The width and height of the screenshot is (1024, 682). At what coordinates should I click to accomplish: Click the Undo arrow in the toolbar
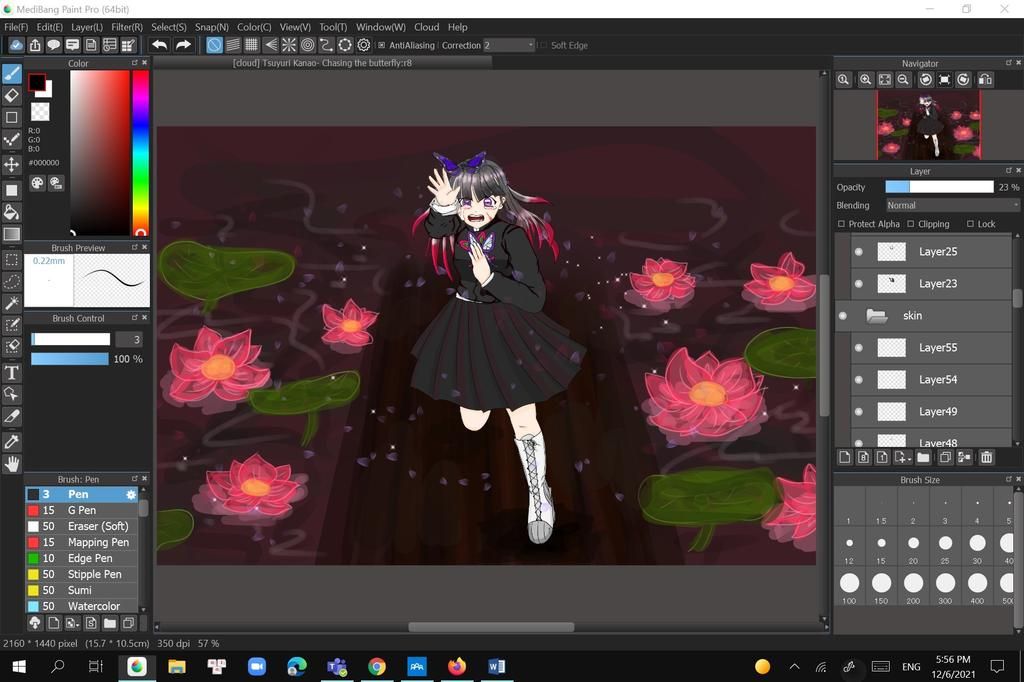(x=159, y=45)
